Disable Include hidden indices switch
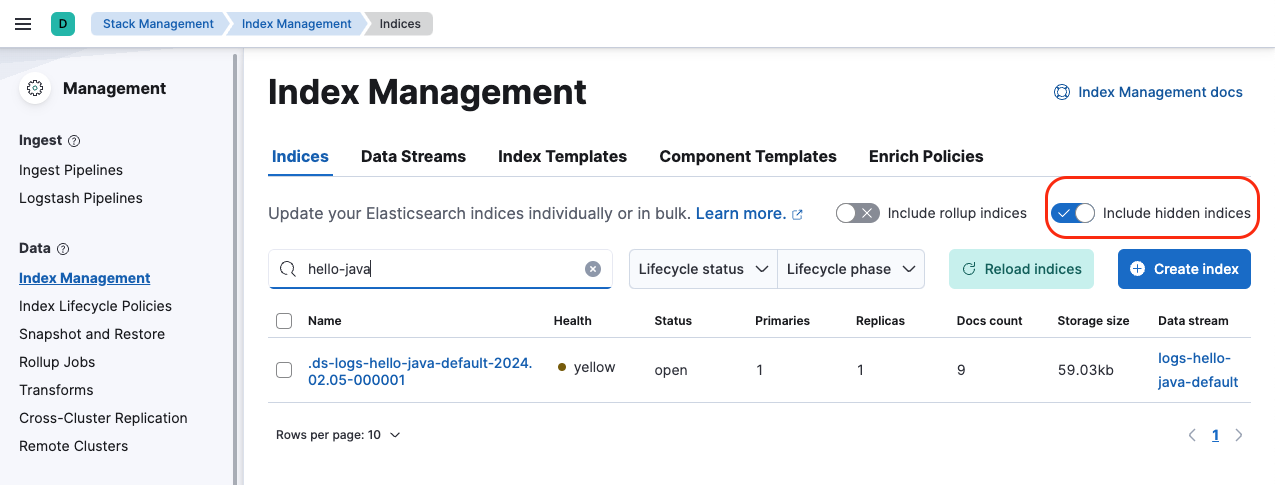The image size is (1275, 485). [x=1073, y=213]
